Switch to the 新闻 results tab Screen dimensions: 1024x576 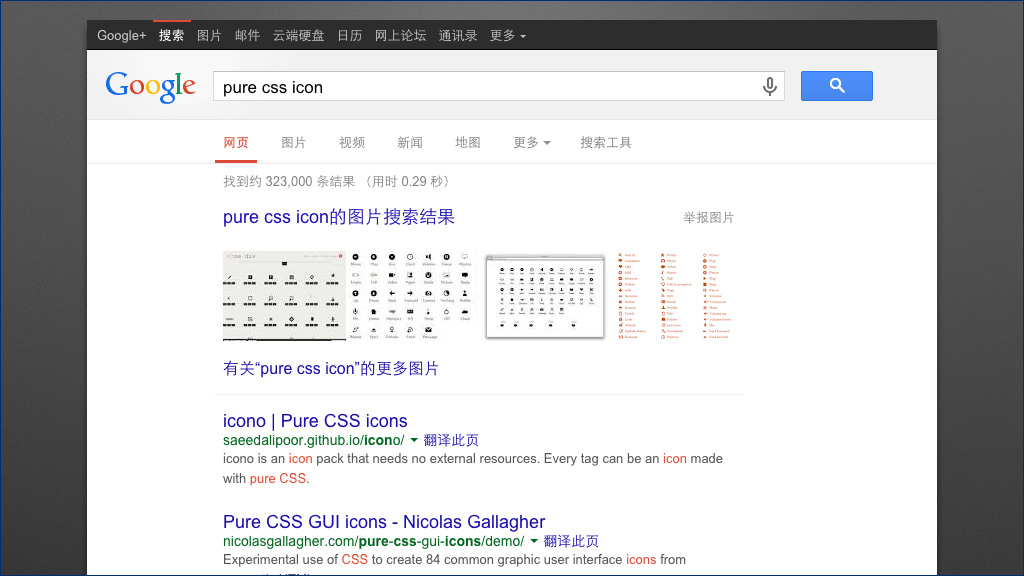pos(409,142)
